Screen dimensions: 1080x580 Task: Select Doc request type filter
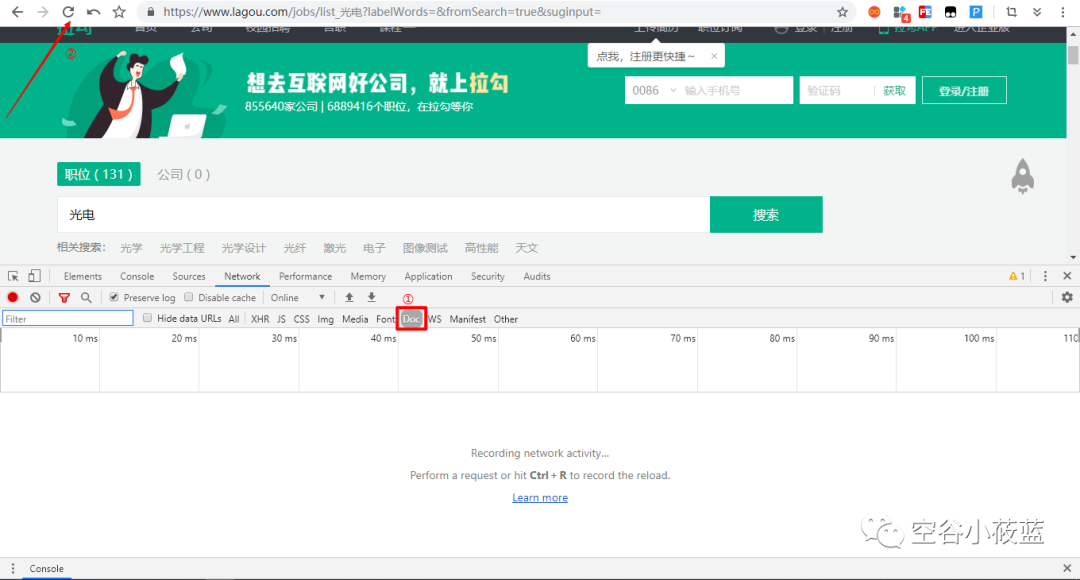[x=411, y=319]
